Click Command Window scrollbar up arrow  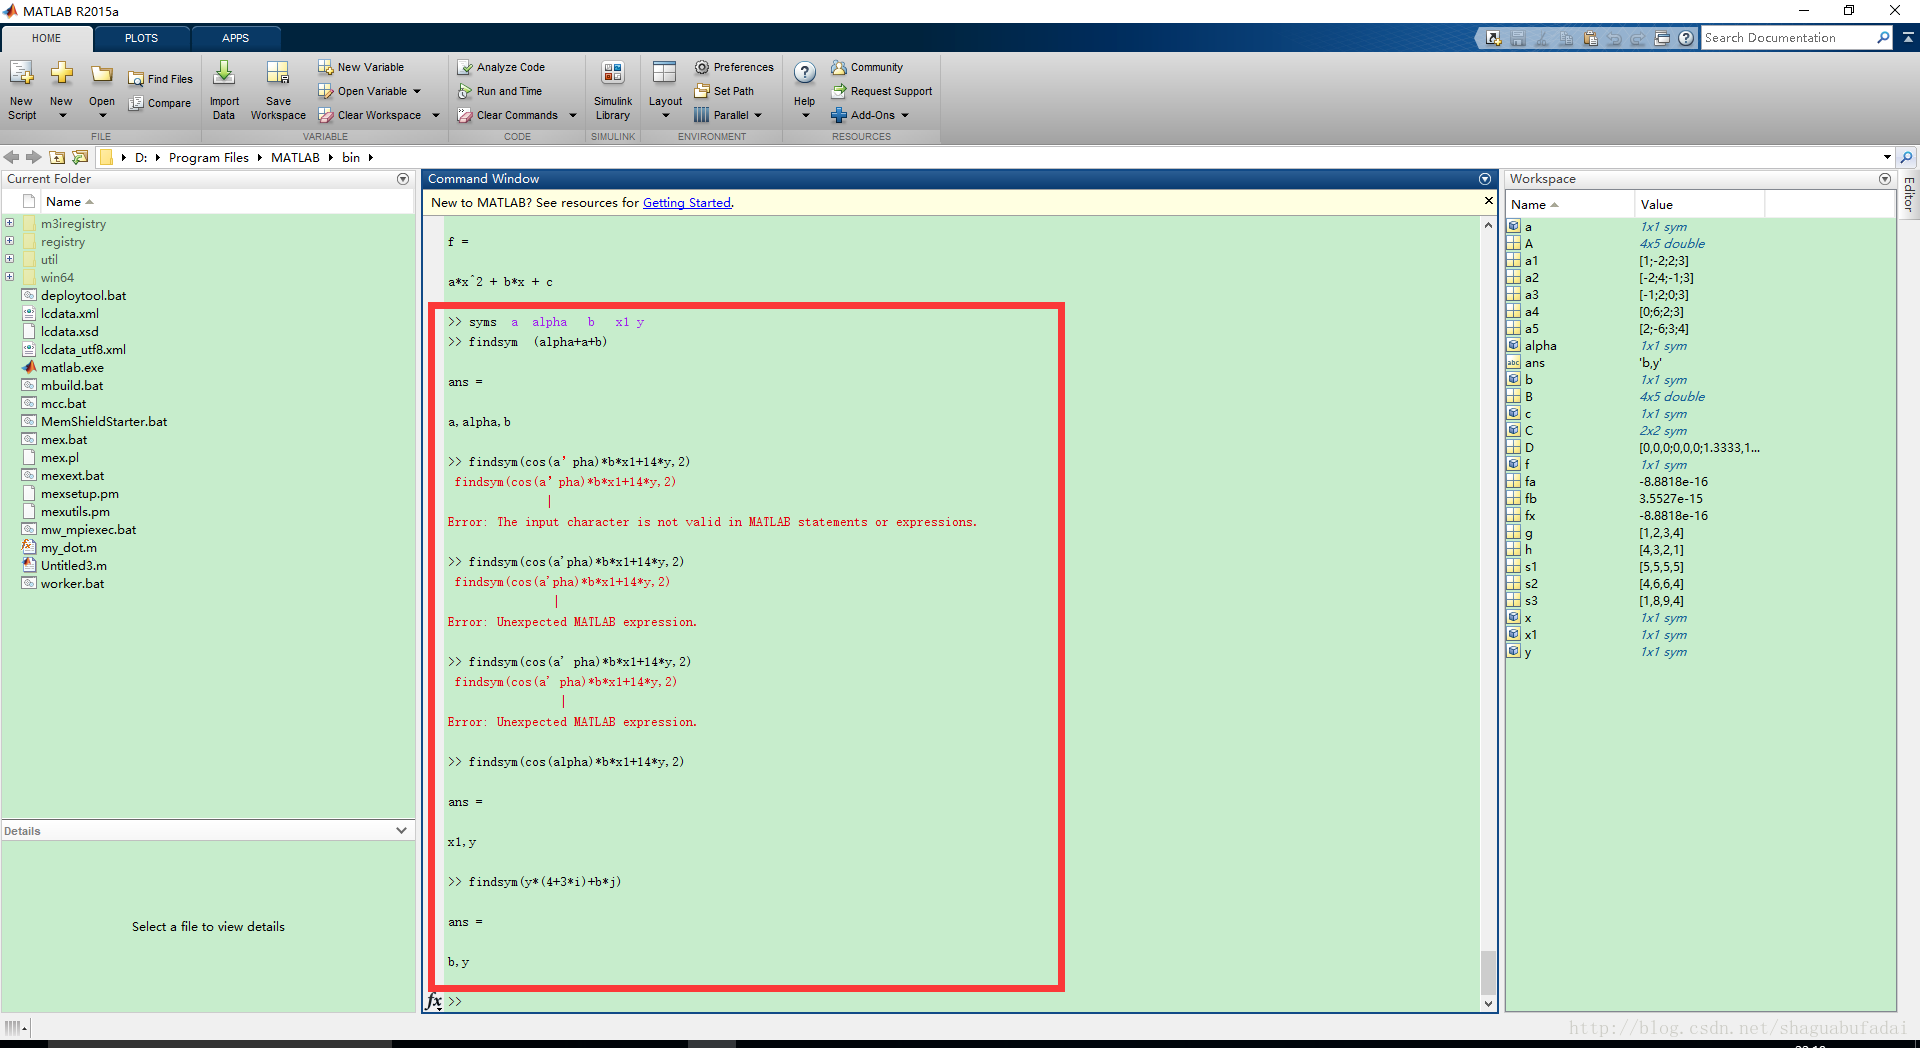point(1488,225)
